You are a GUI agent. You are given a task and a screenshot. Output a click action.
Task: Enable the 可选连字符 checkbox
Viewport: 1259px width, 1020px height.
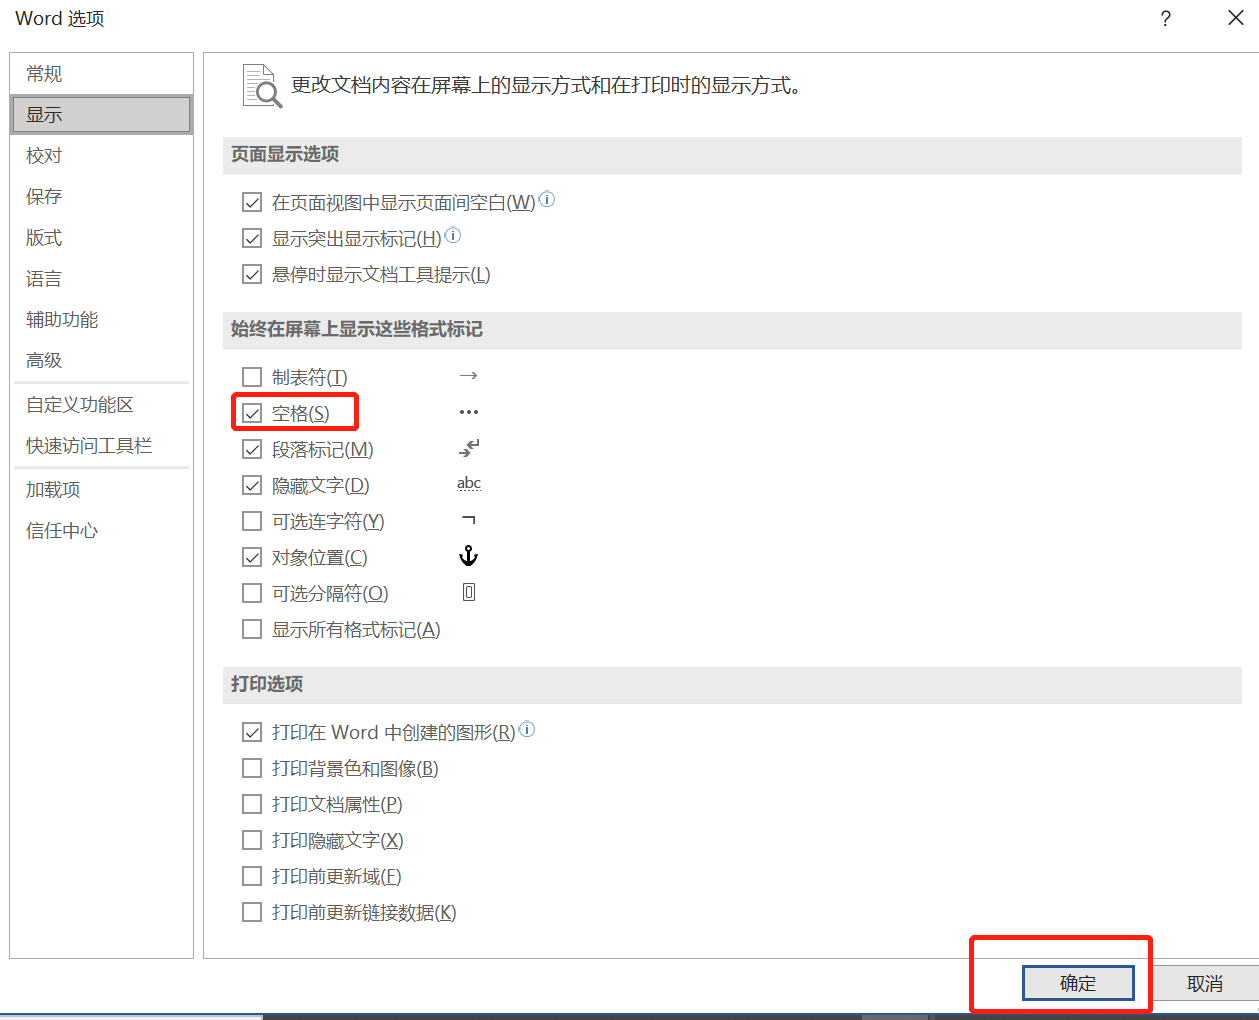click(252, 522)
